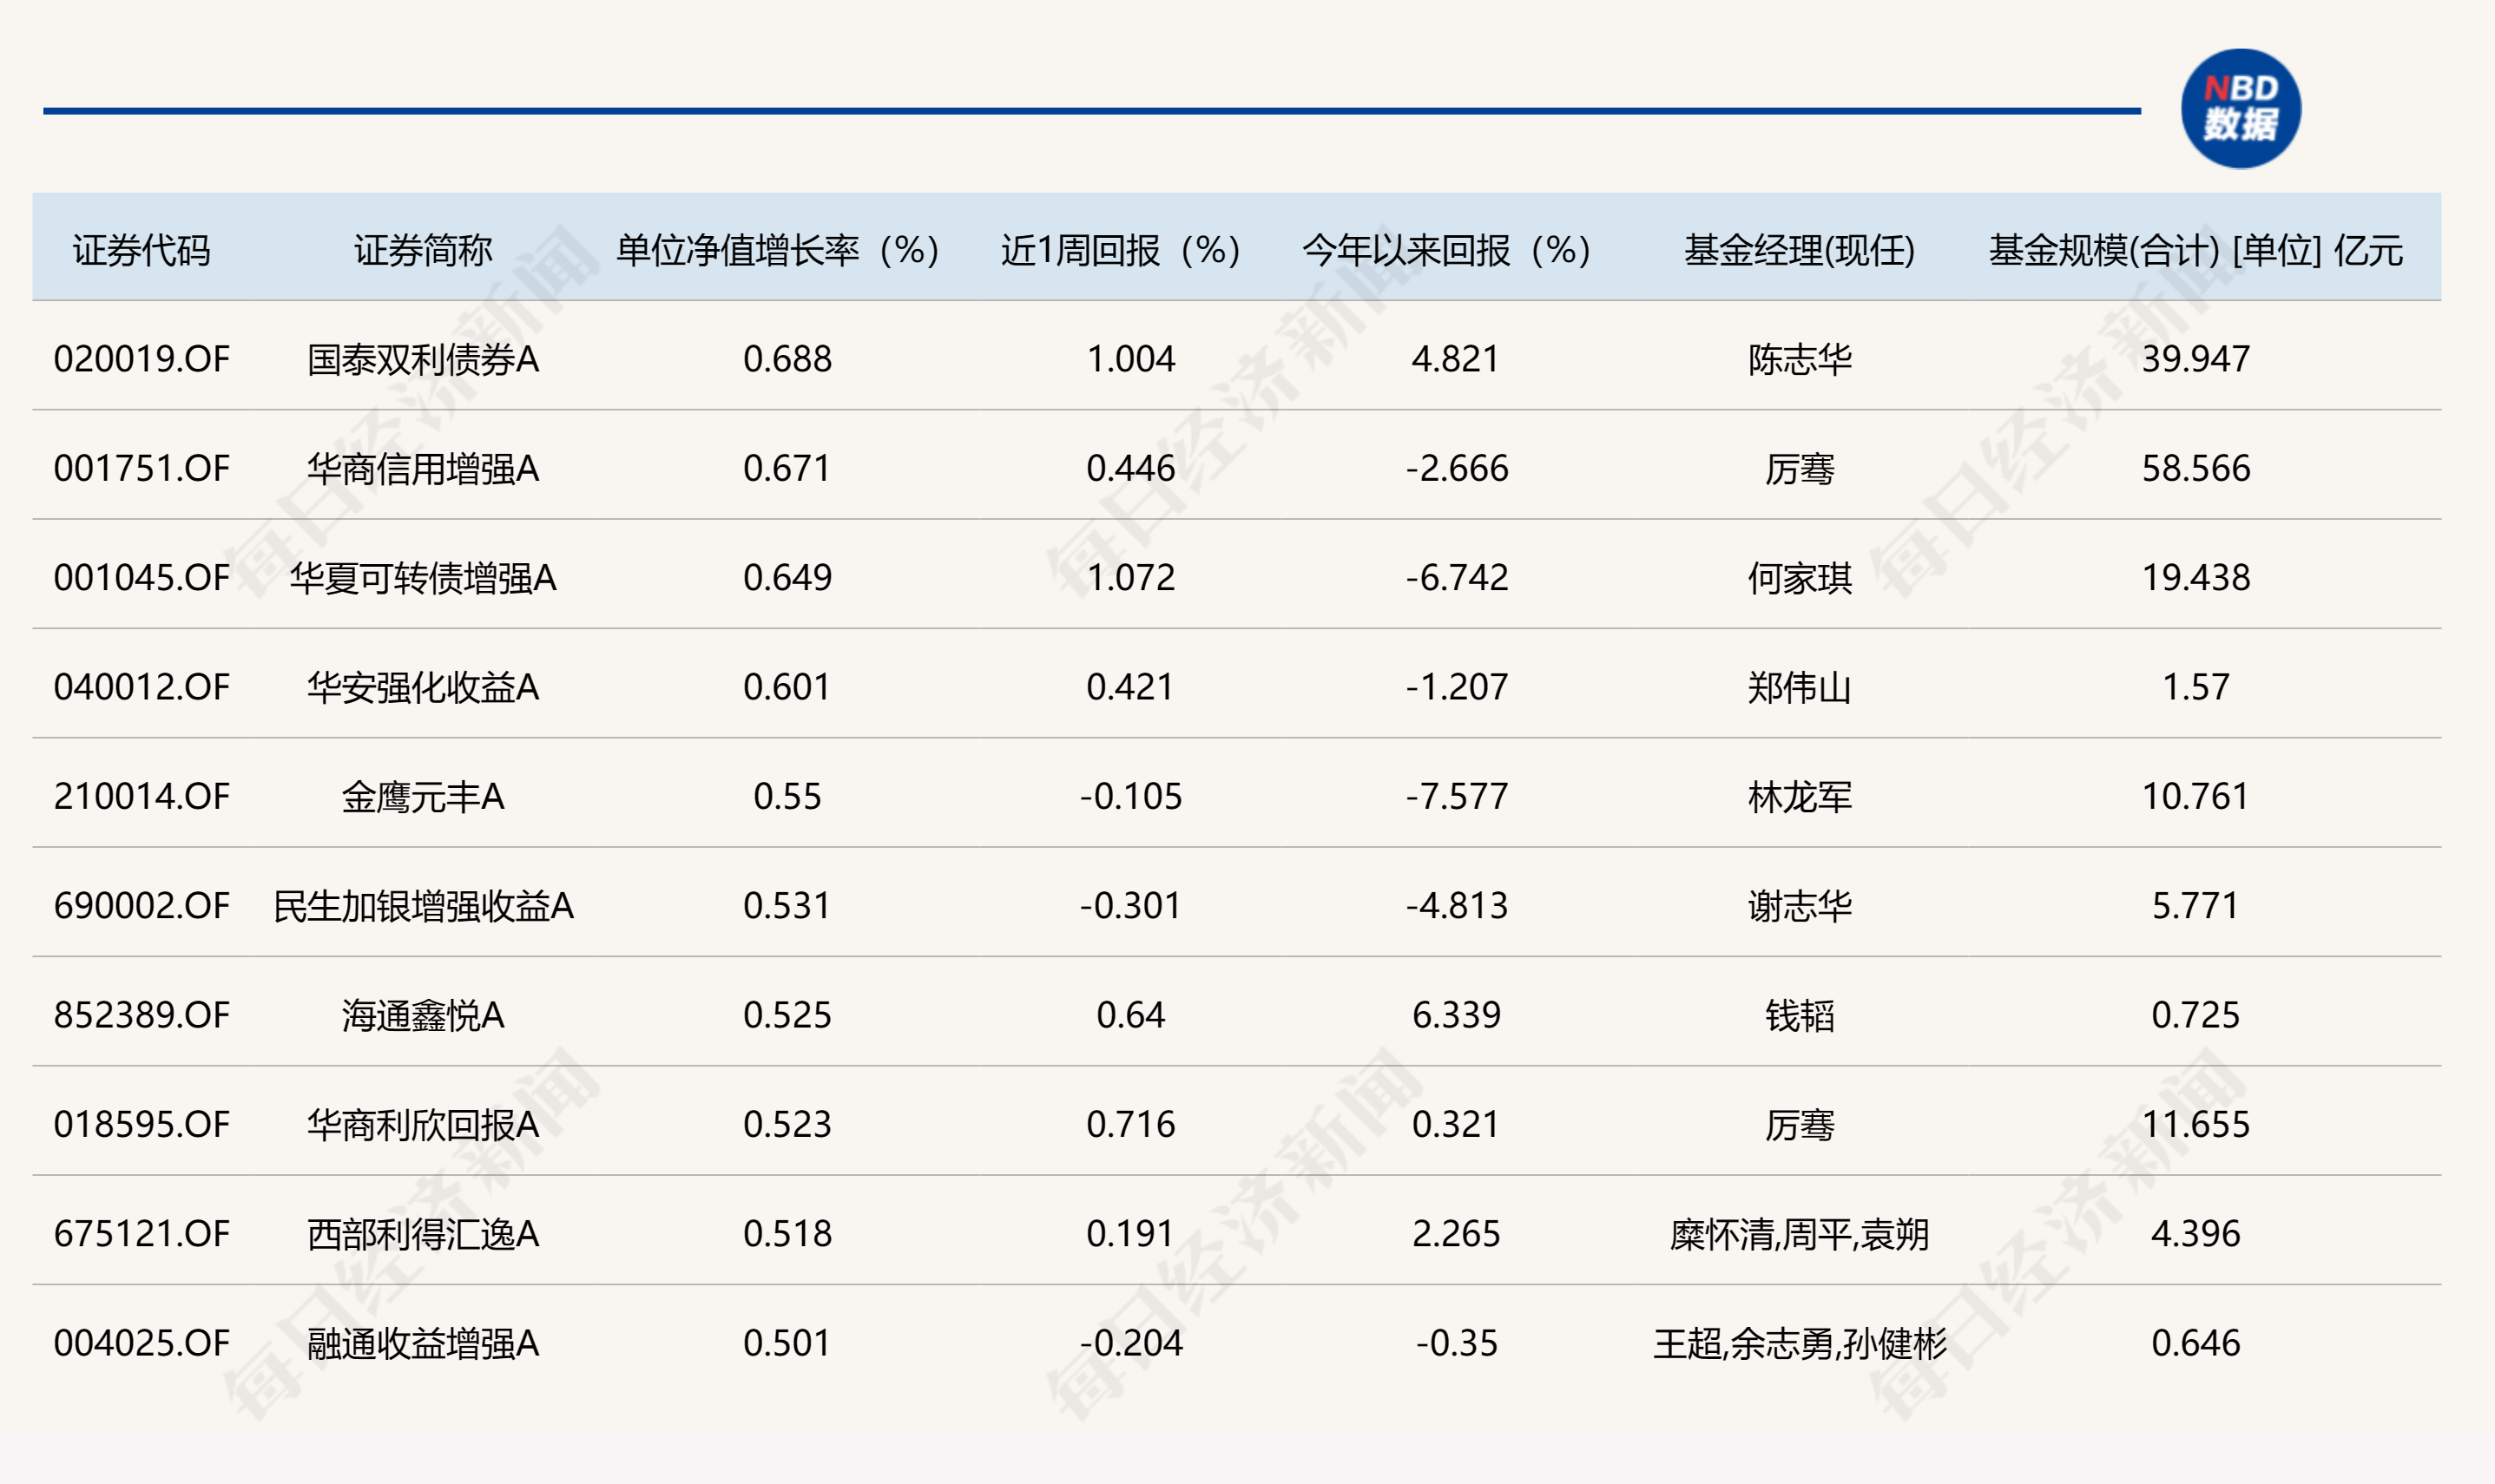Select fund code 020019.OF
This screenshot has width=2495, height=1484.
tap(141, 359)
